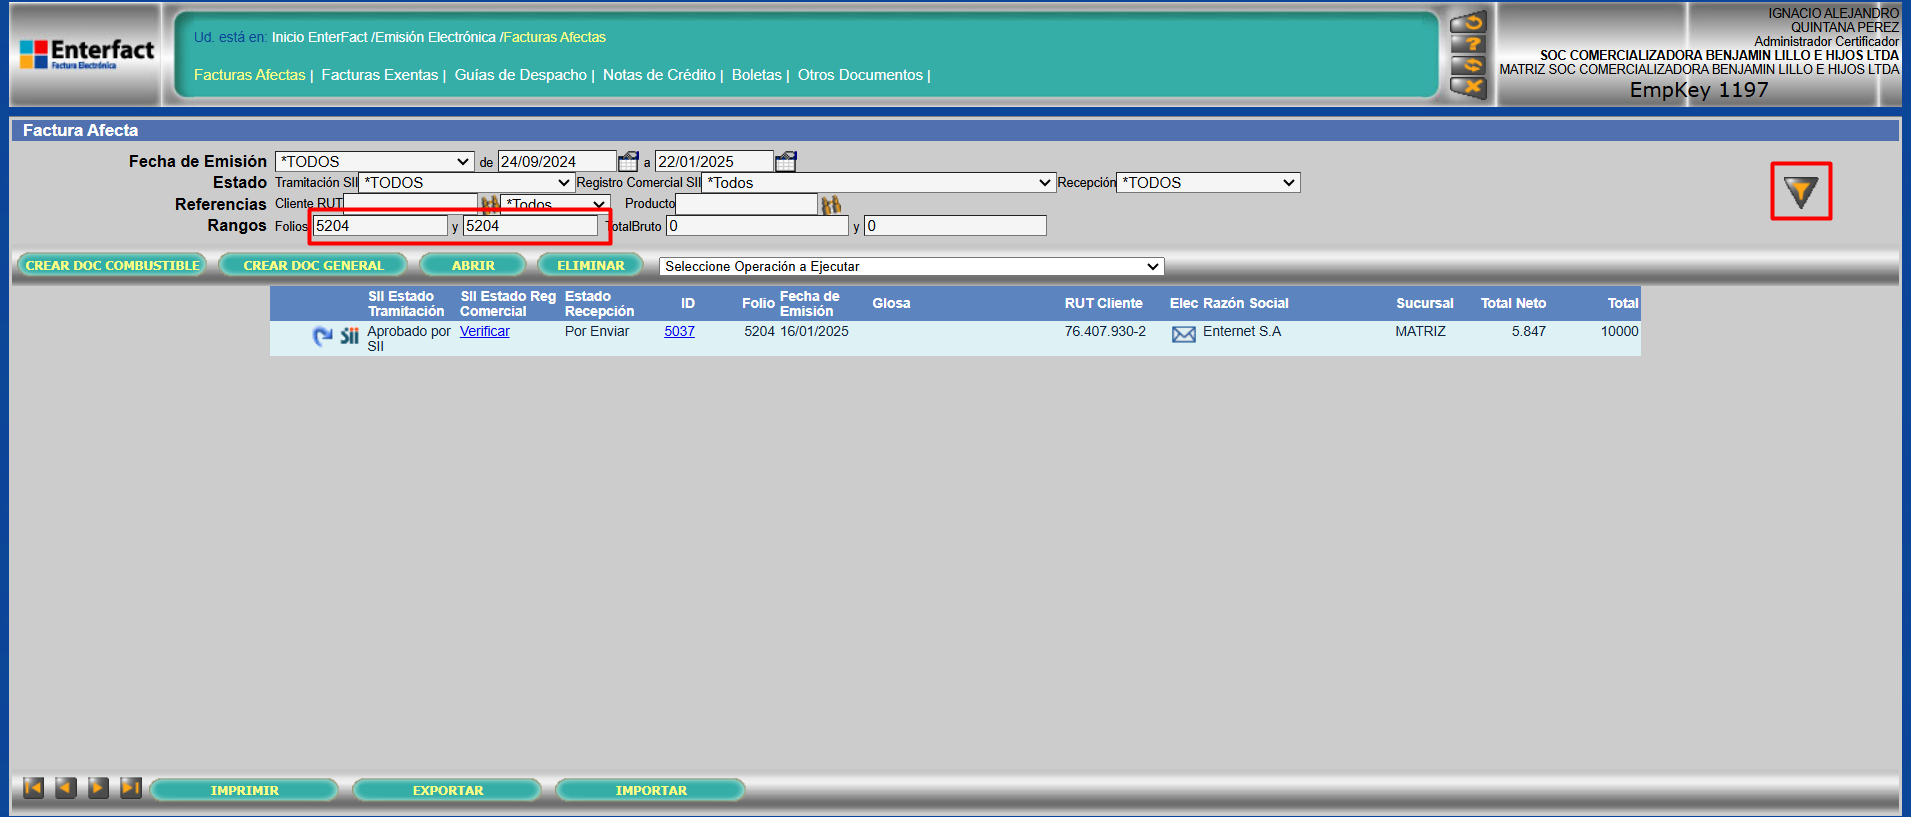Apply the search filter funnel icon

pos(1800,191)
